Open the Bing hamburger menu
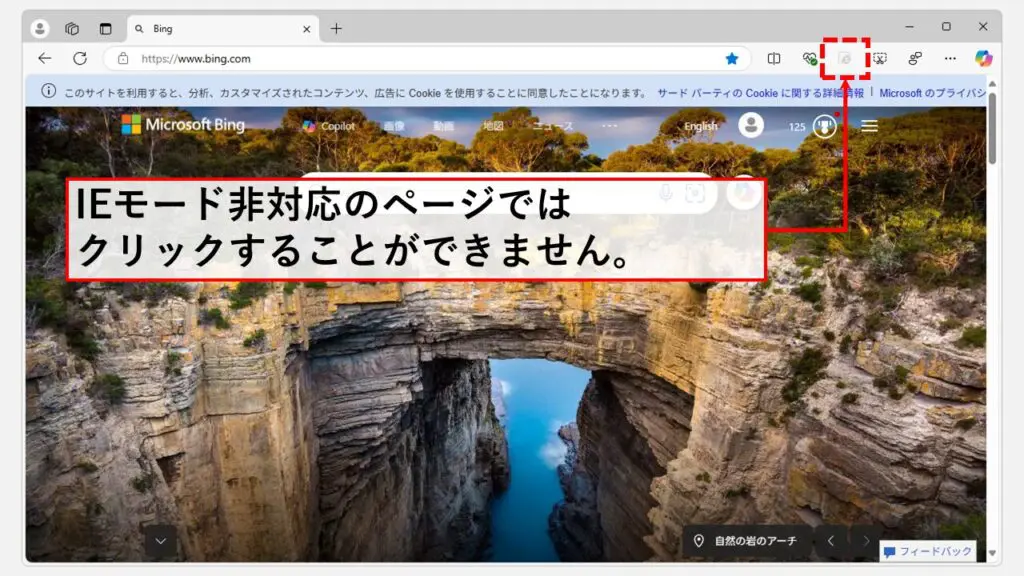The width and height of the screenshot is (1024, 576). tap(869, 125)
